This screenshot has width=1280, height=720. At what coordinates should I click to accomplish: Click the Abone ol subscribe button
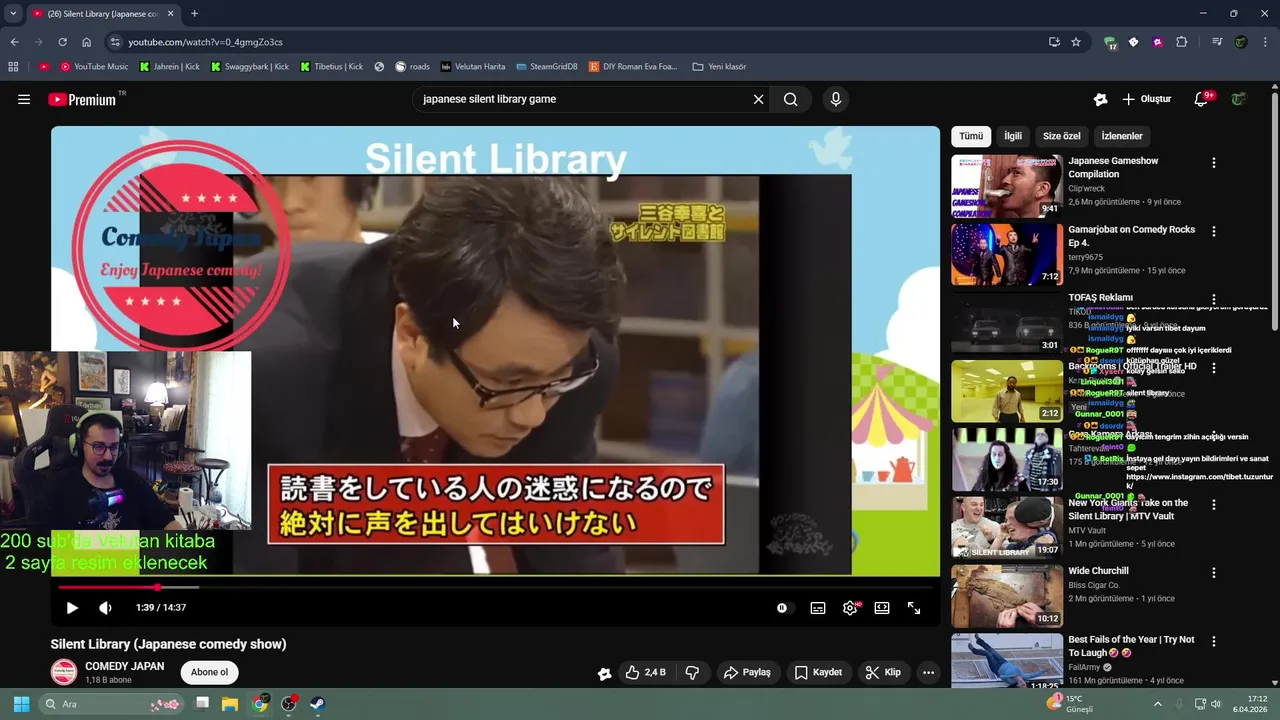[209, 672]
